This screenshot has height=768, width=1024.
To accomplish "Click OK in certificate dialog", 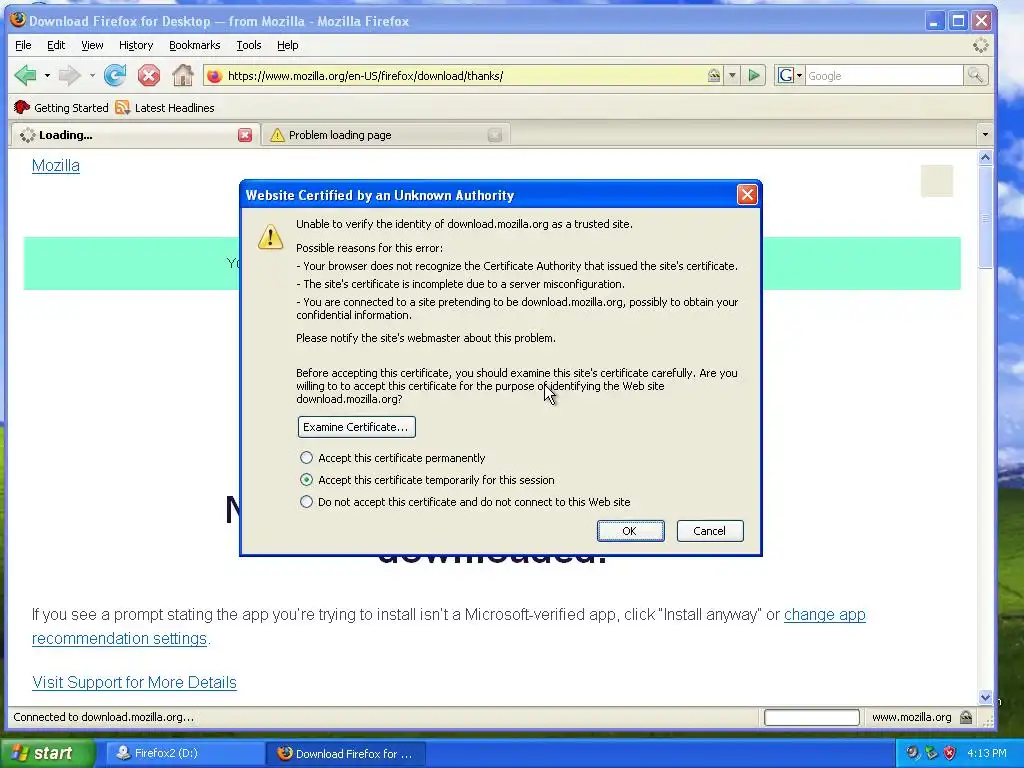I will click(630, 531).
